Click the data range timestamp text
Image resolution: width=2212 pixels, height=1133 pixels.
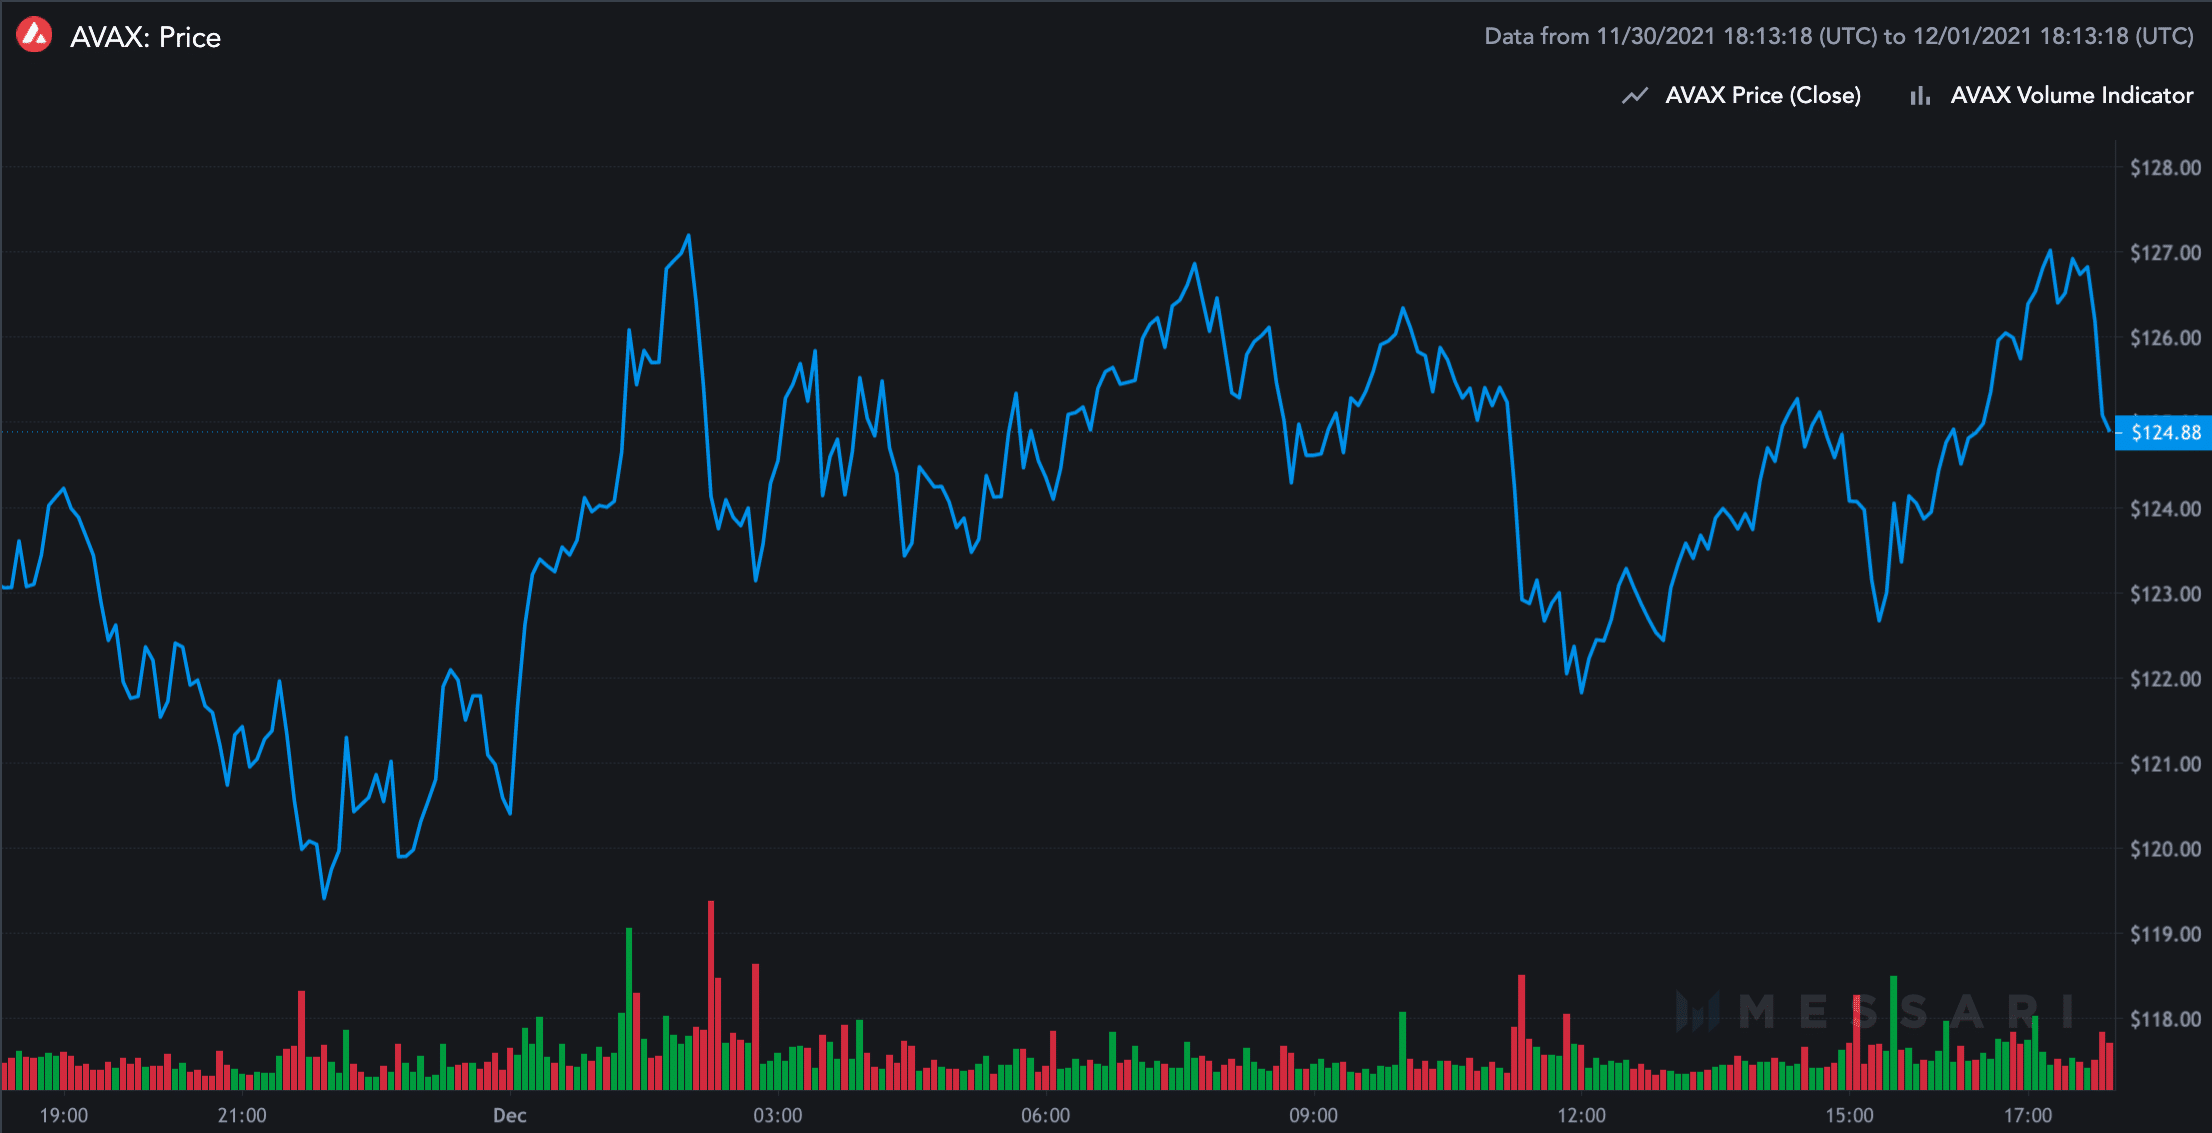1838,36
